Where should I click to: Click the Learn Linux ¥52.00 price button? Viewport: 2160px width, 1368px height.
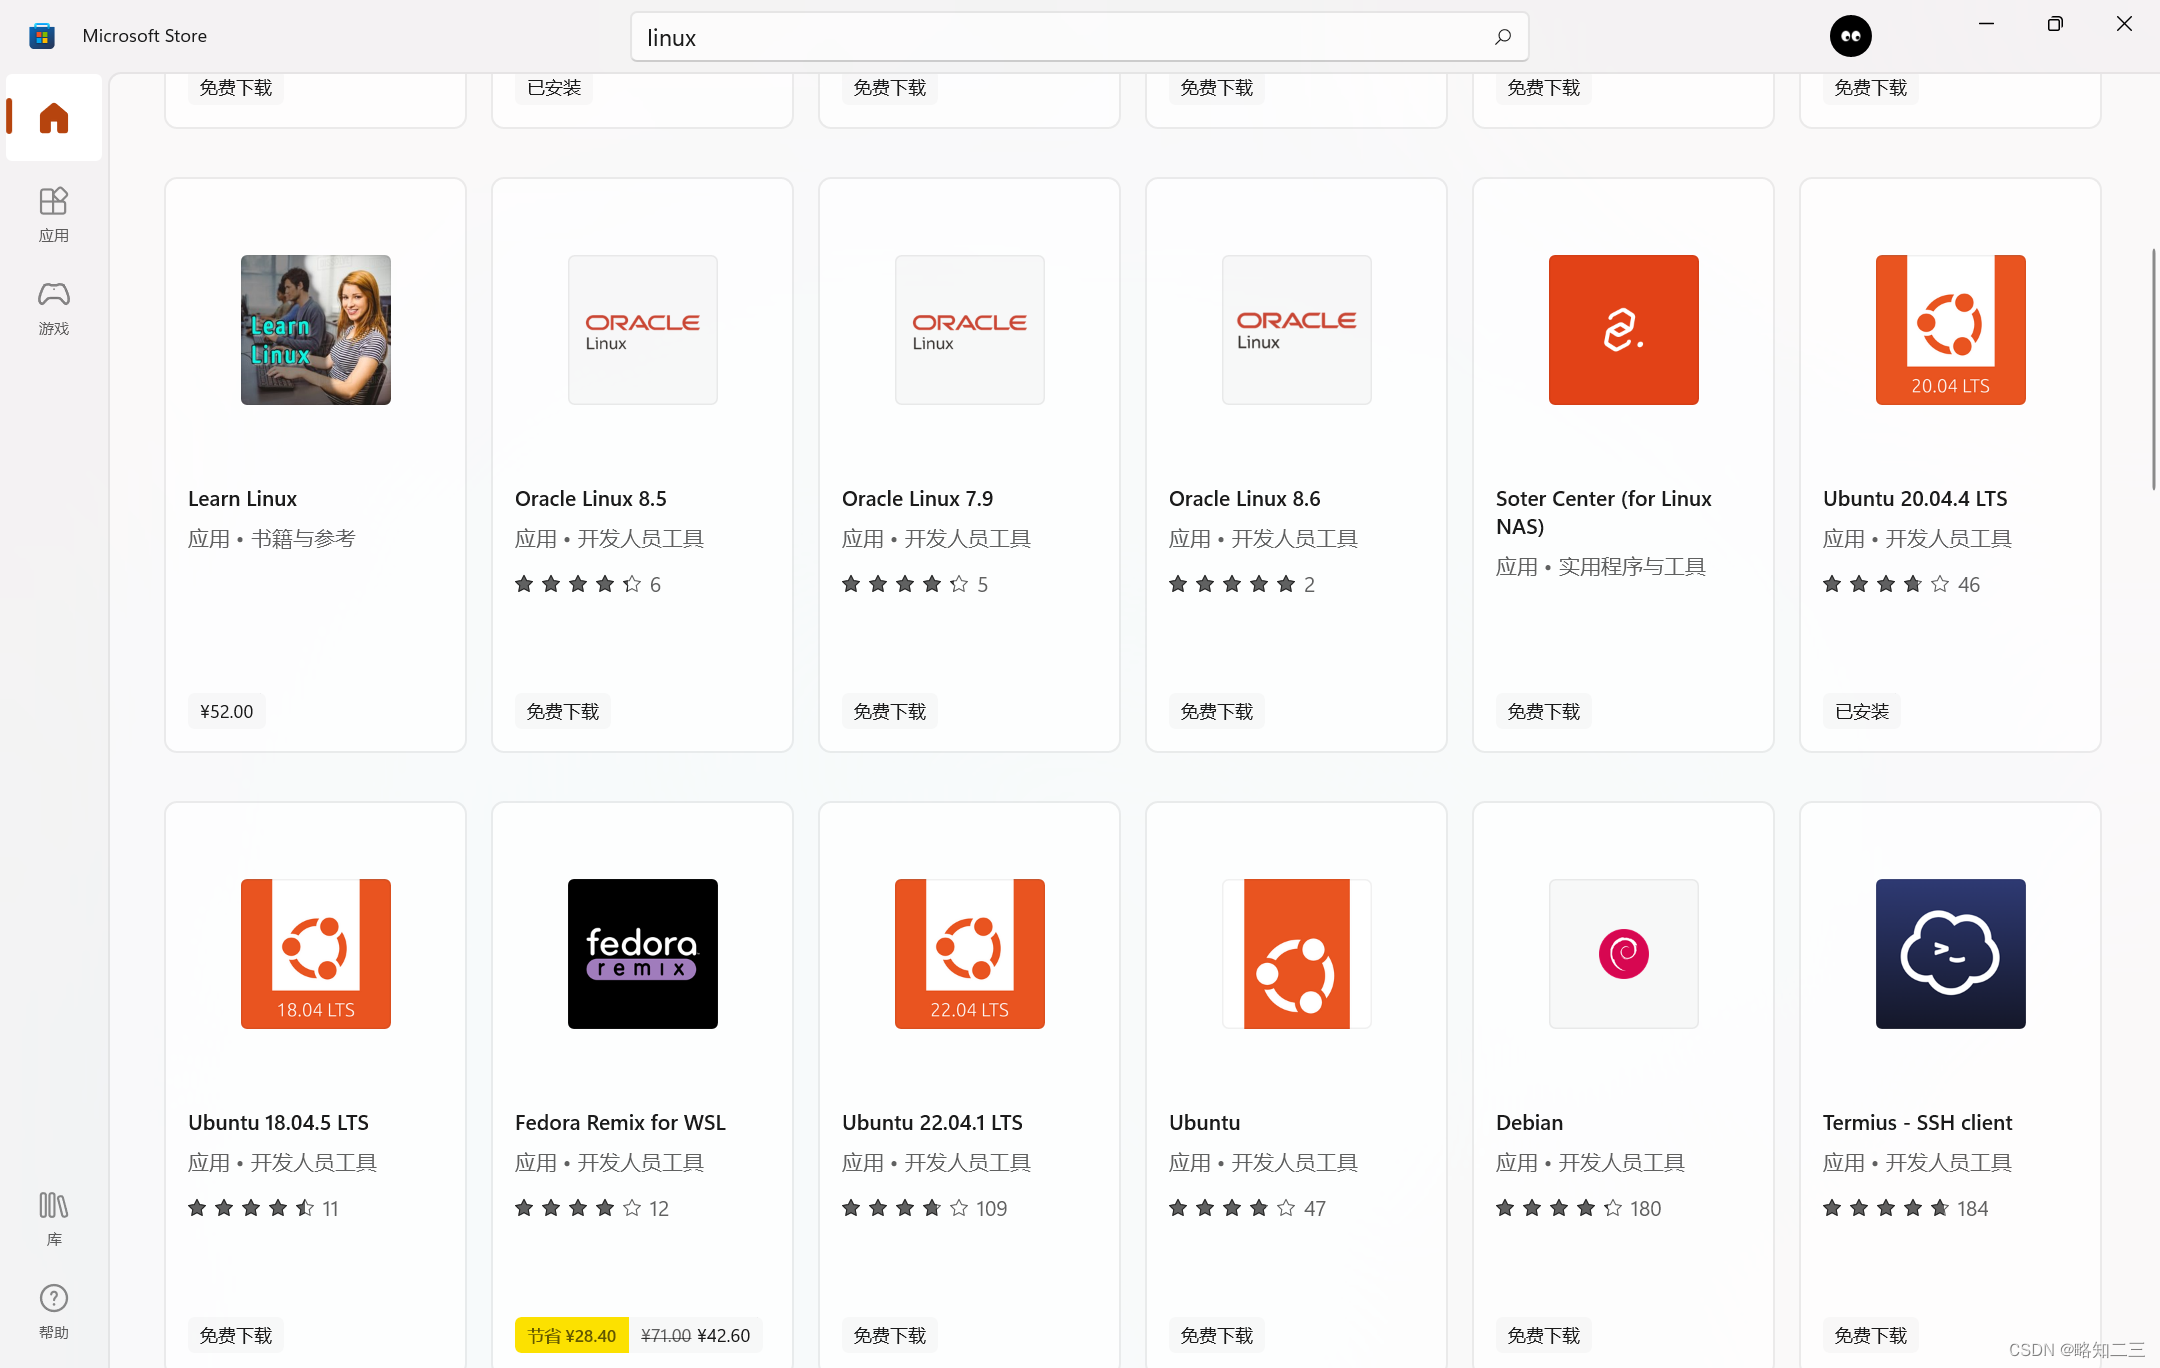click(227, 711)
